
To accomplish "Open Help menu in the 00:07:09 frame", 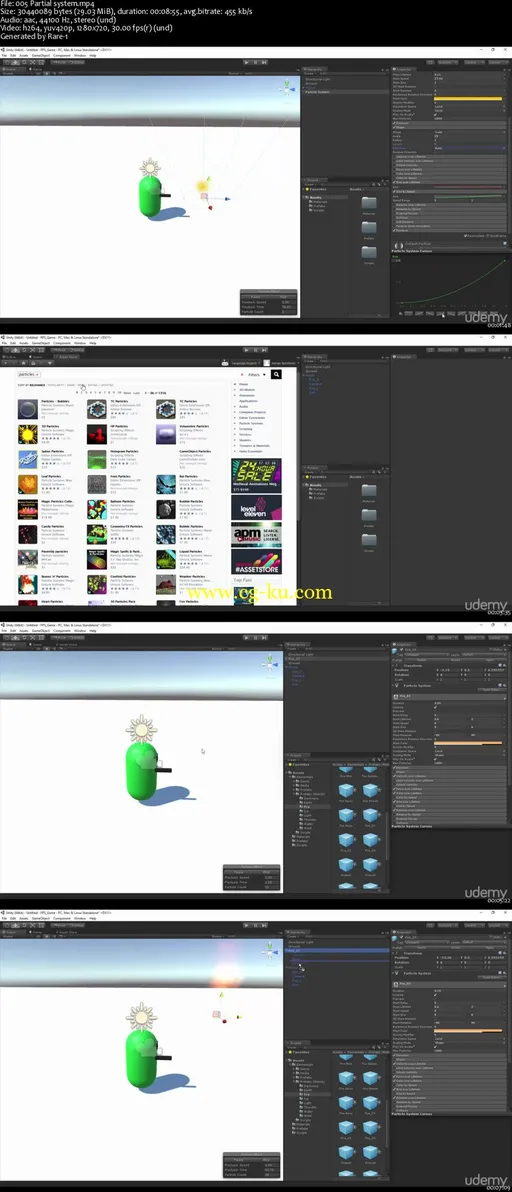I will pos(93,919).
